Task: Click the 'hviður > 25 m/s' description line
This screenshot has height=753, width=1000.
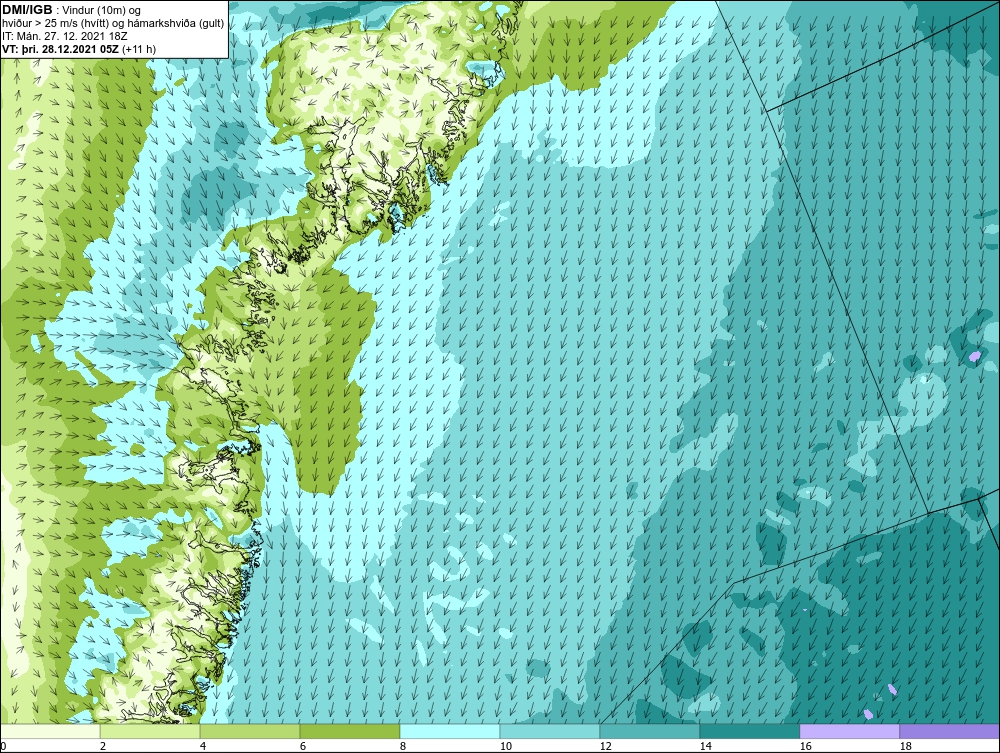Action: pos(113,24)
